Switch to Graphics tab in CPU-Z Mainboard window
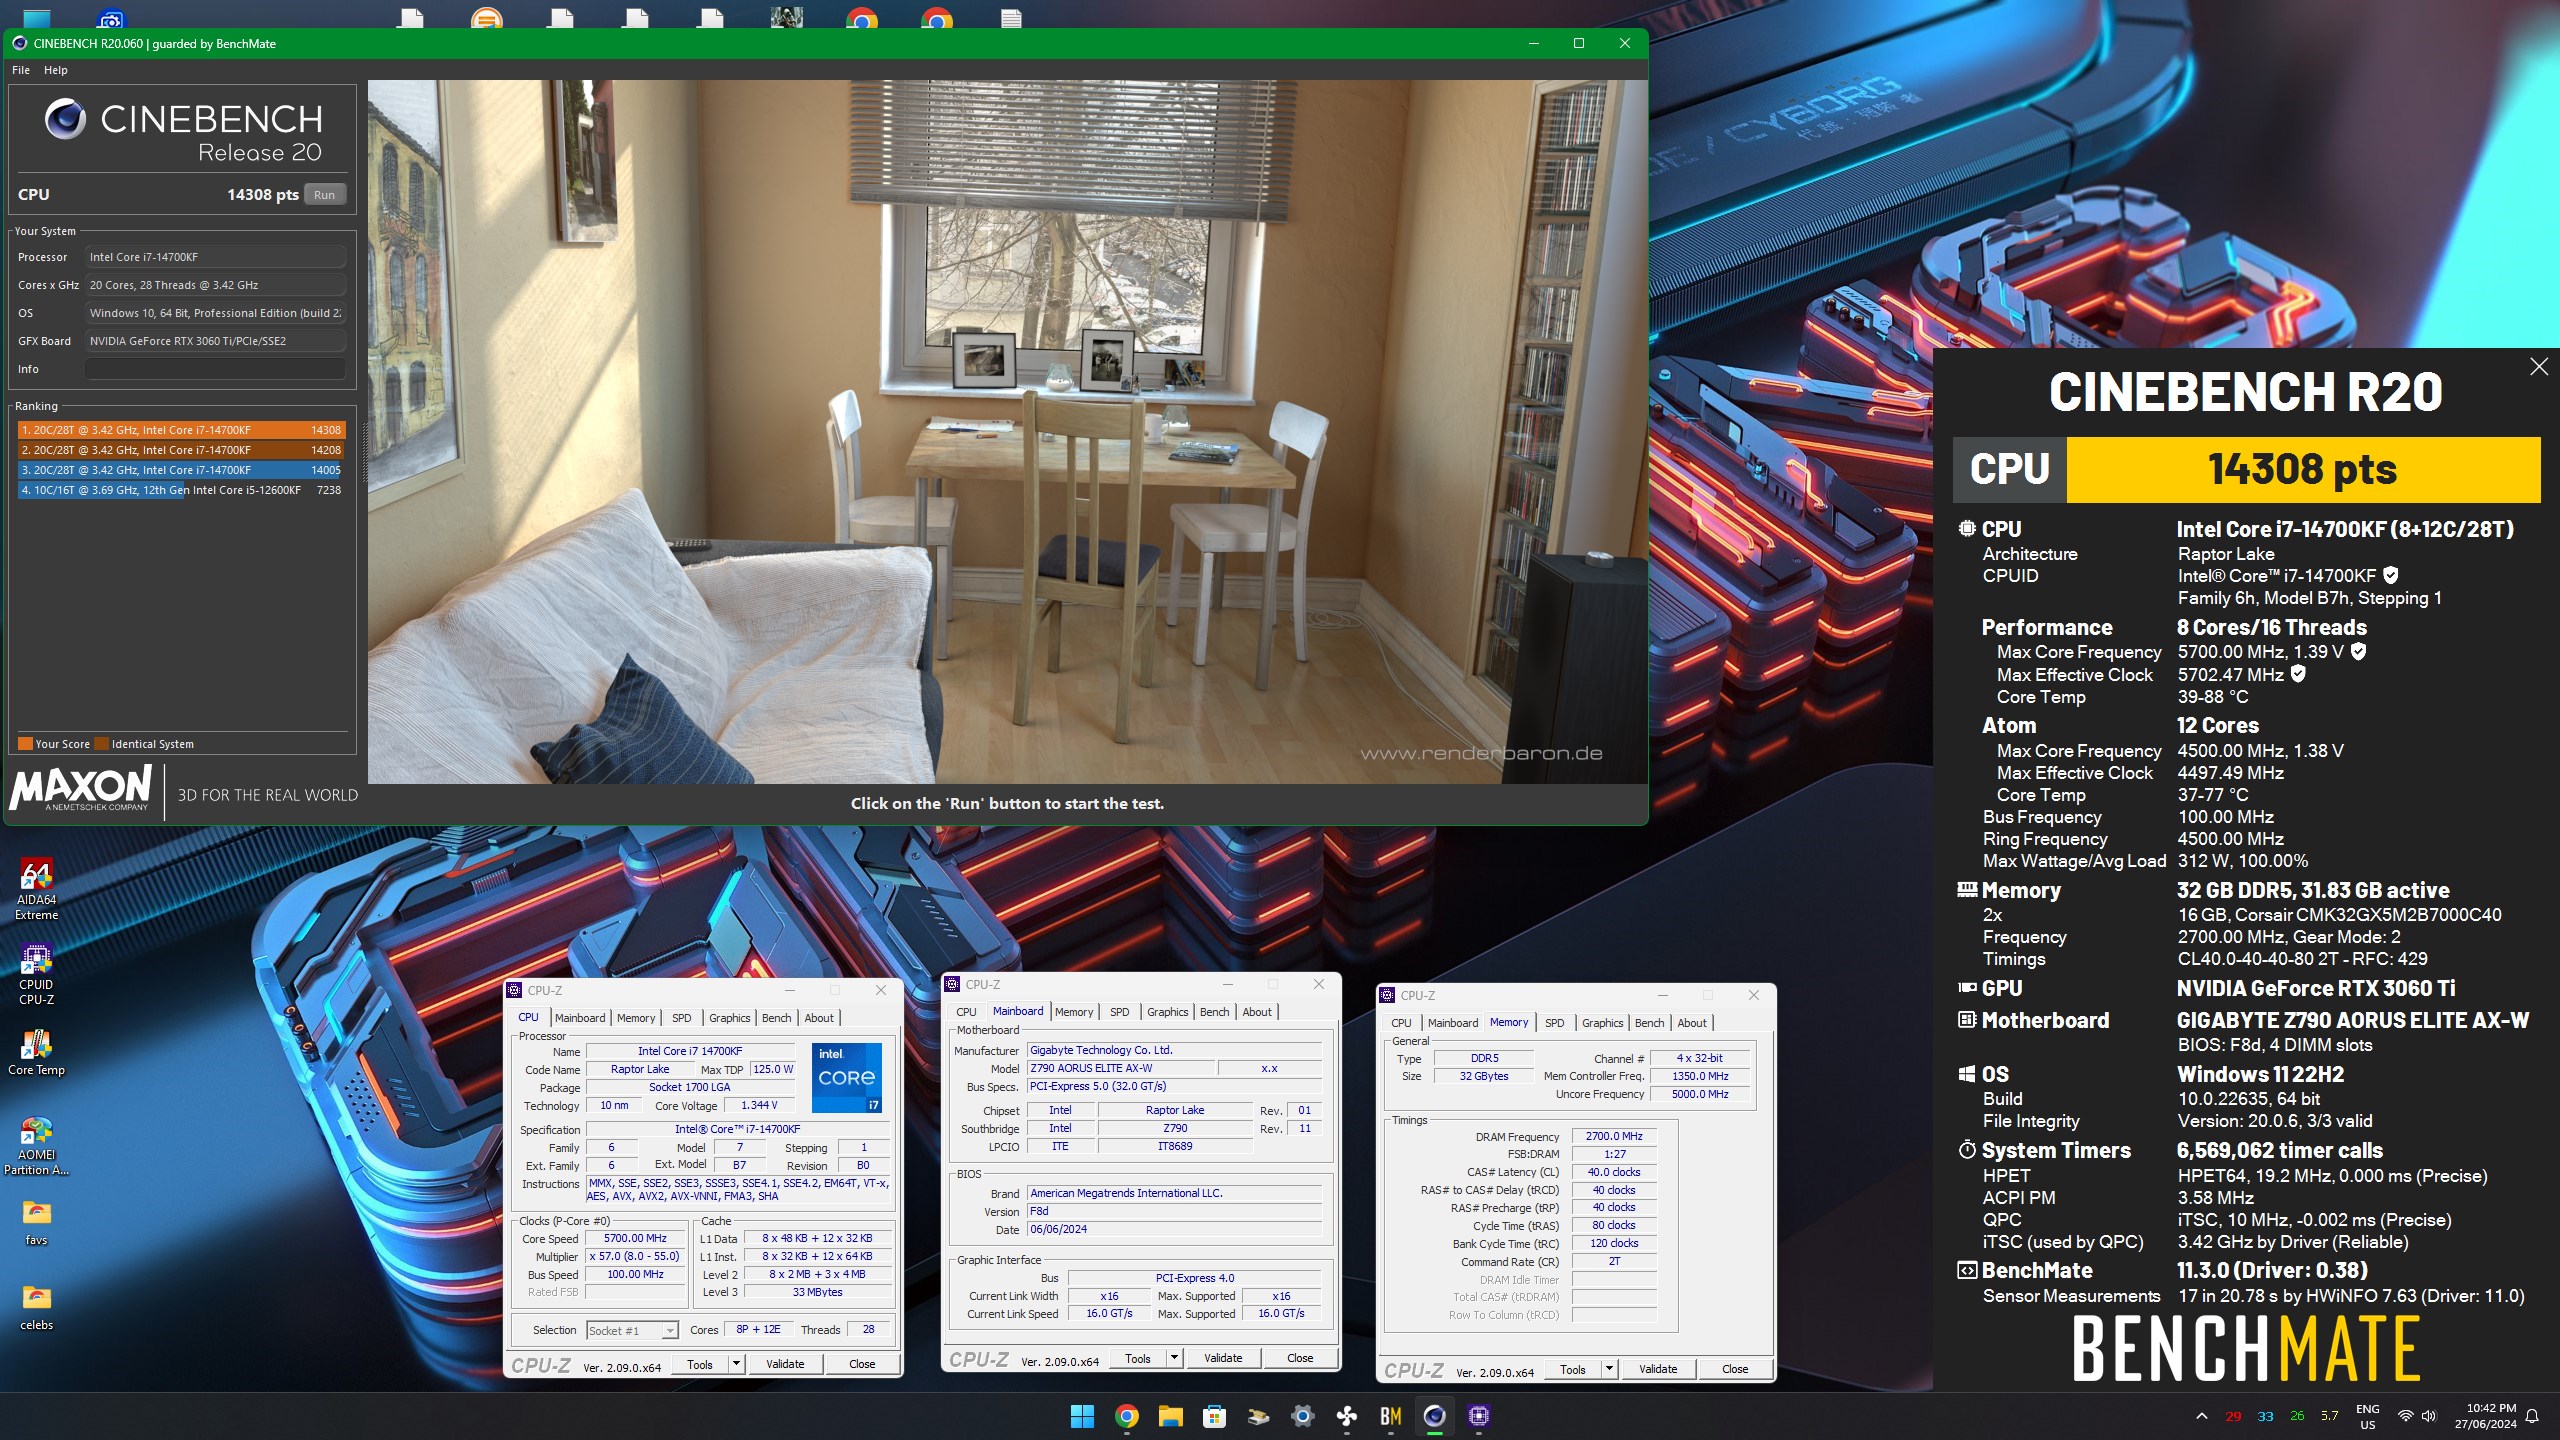The width and height of the screenshot is (2560, 1440). pyautogui.click(x=1167, y=1012)
